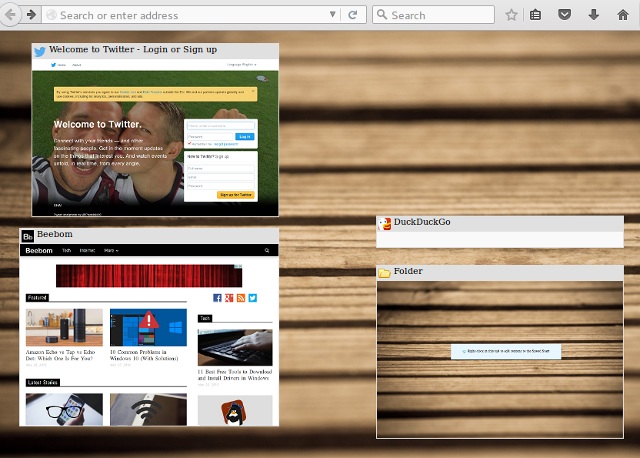Open the Twitter login page thumbnail
The image size is (640, 458).
[x=155, y=138]
